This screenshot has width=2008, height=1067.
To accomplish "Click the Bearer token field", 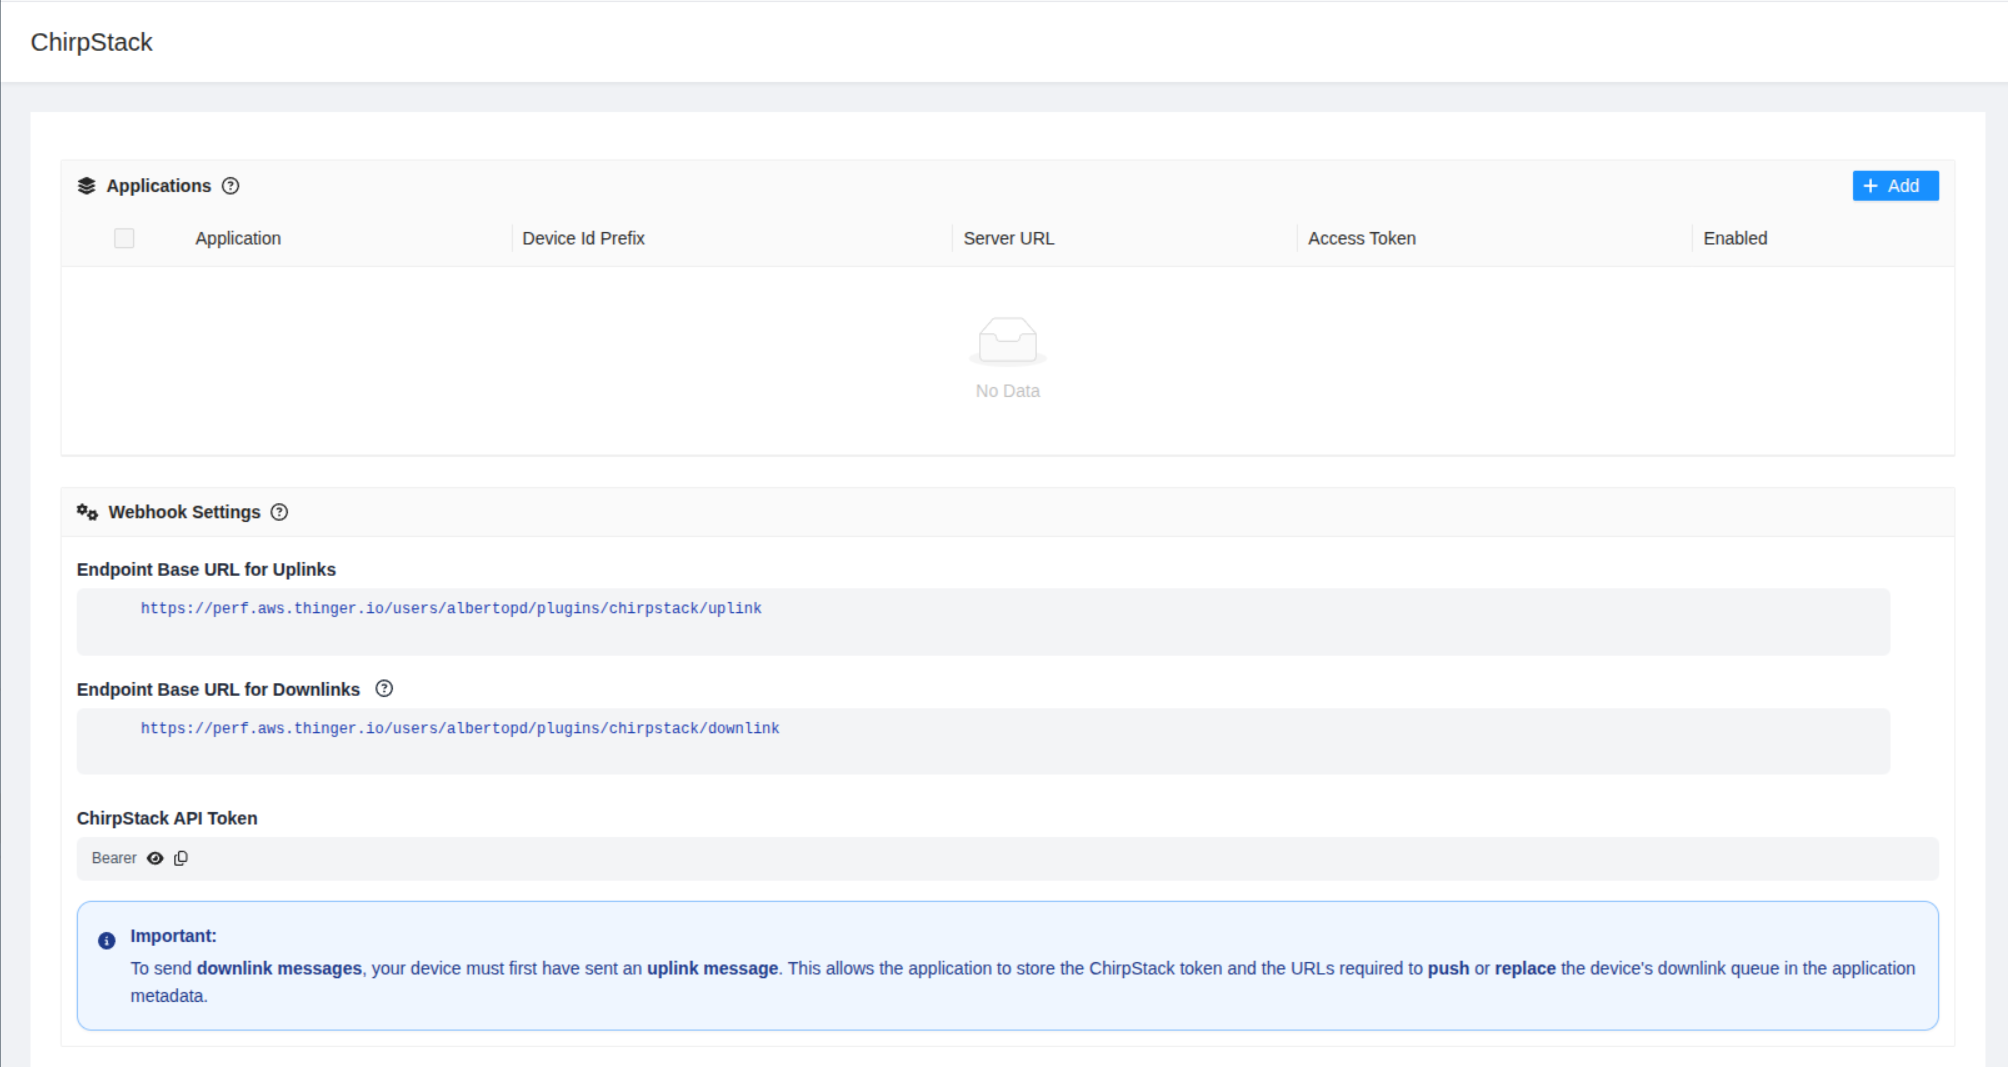I will 1000,858.
